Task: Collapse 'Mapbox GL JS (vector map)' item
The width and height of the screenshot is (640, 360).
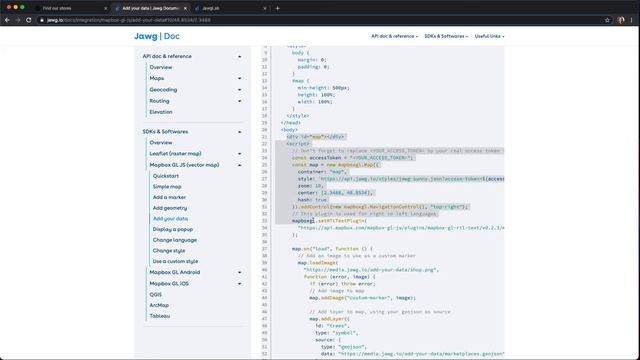Action: 240,165
